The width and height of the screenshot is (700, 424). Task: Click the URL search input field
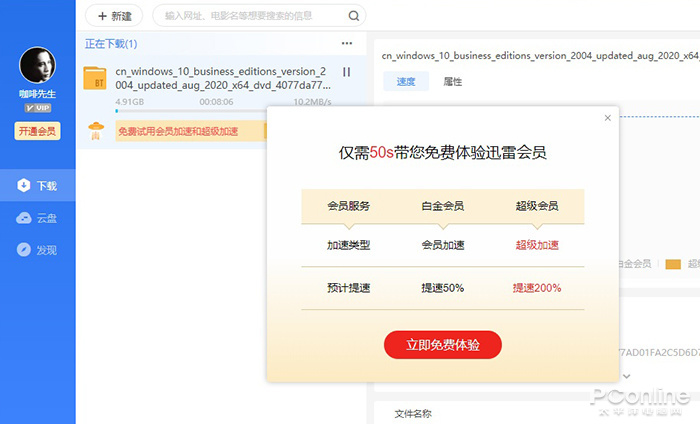coord(250,16)
